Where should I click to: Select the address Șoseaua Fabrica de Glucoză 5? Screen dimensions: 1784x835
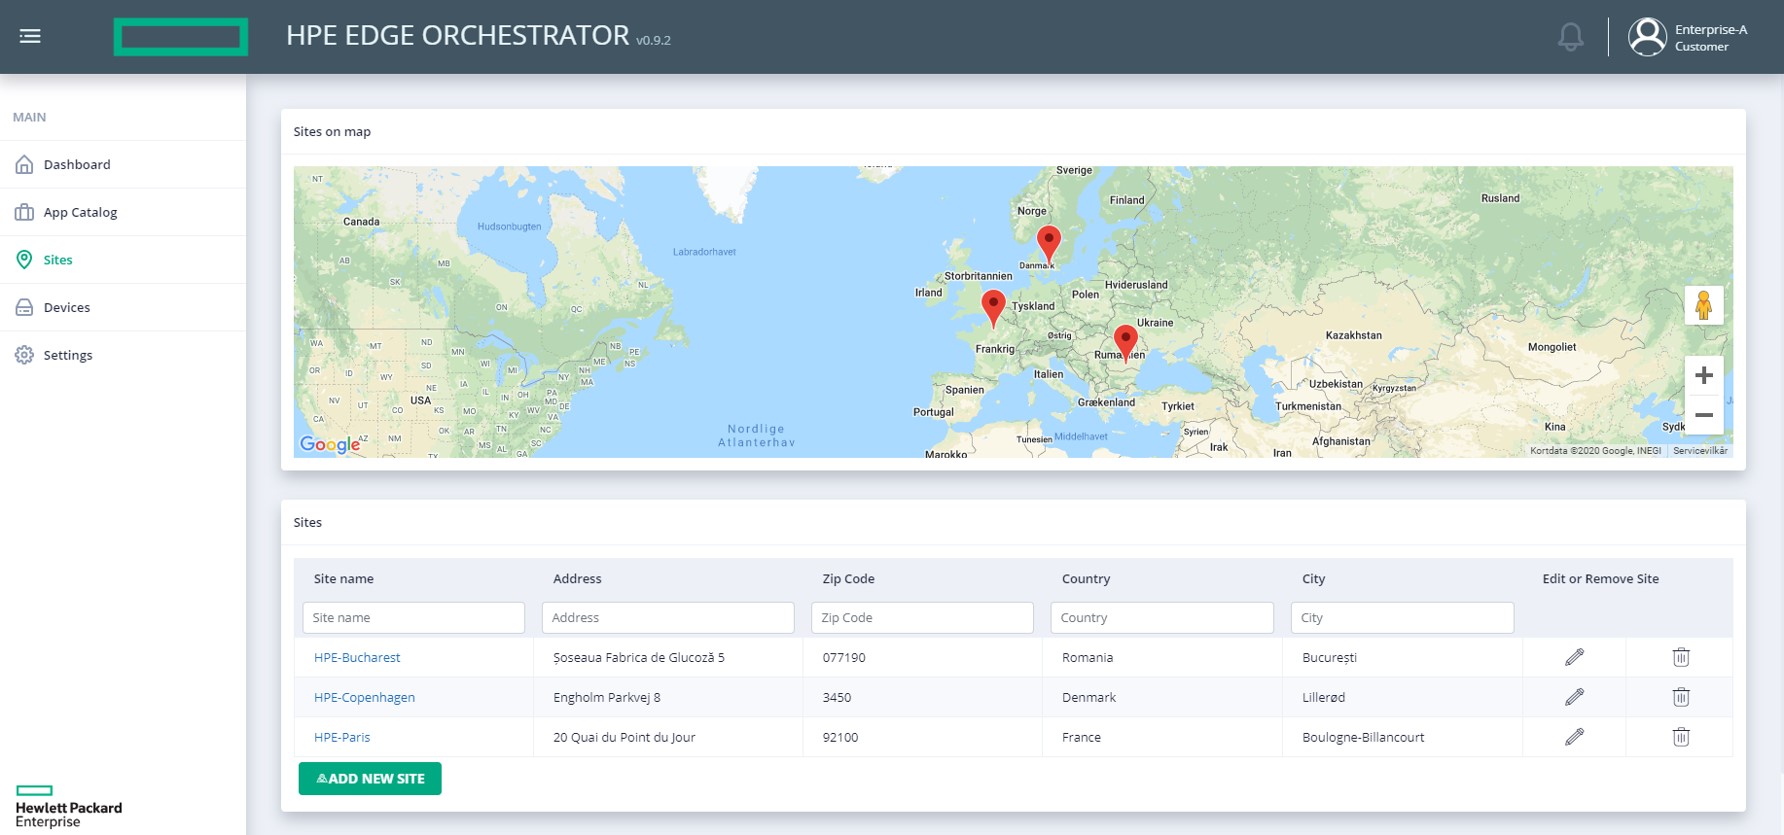coord(639,657)
